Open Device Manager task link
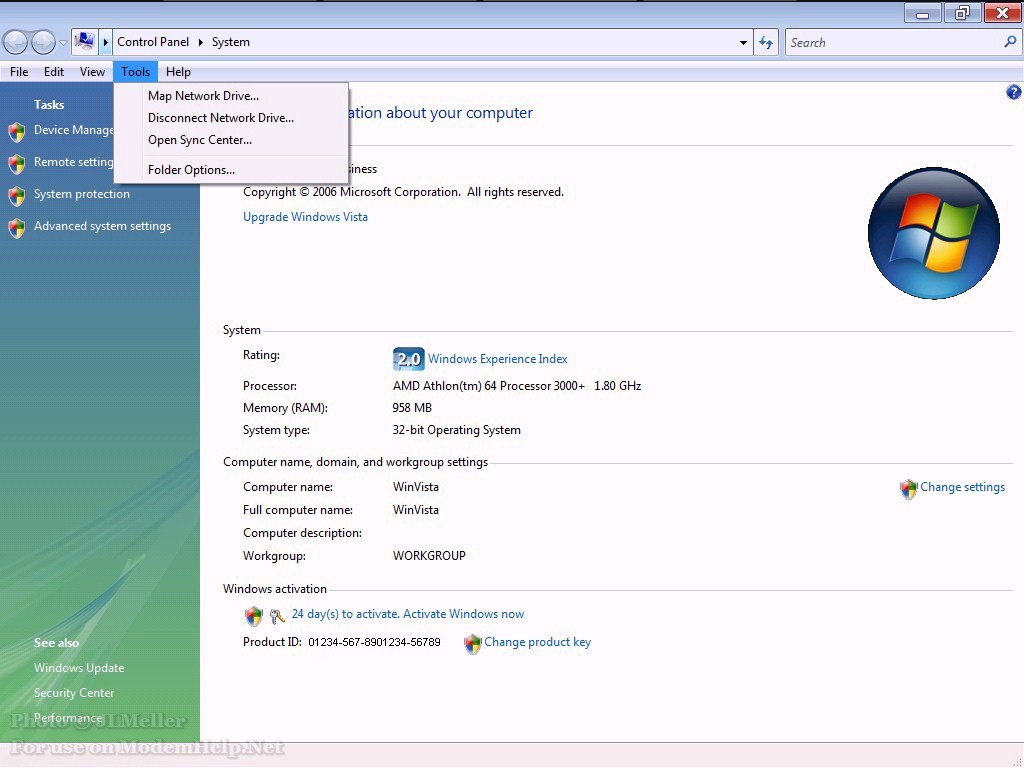The height and width of the screenshot is (768, 1024). (74, 130)
